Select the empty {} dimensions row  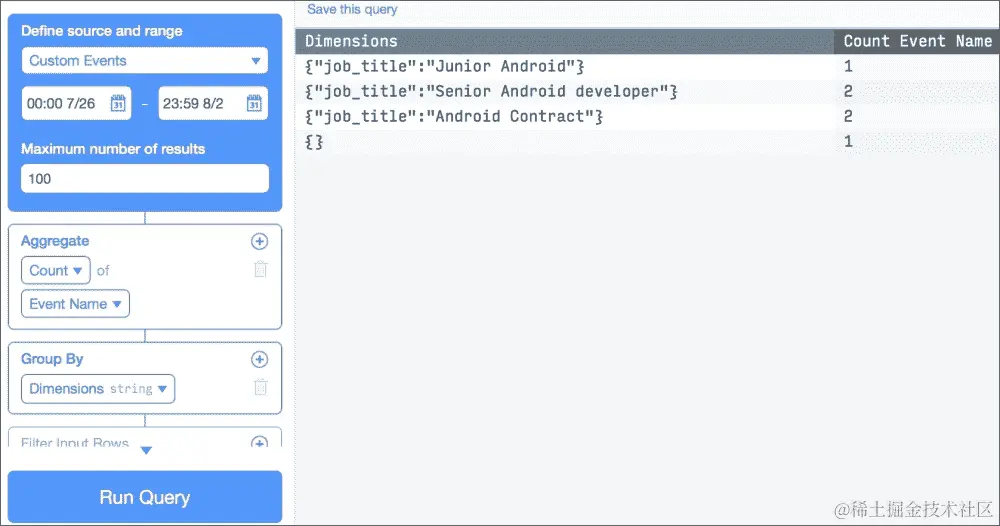(647, 141)
